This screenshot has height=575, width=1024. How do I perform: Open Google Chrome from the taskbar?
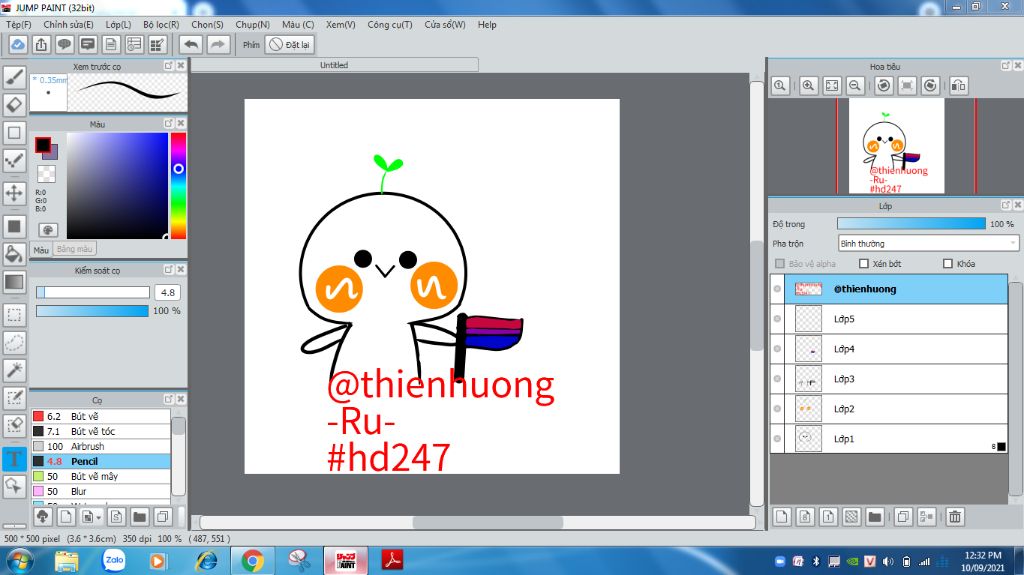(x=252, y=560)
